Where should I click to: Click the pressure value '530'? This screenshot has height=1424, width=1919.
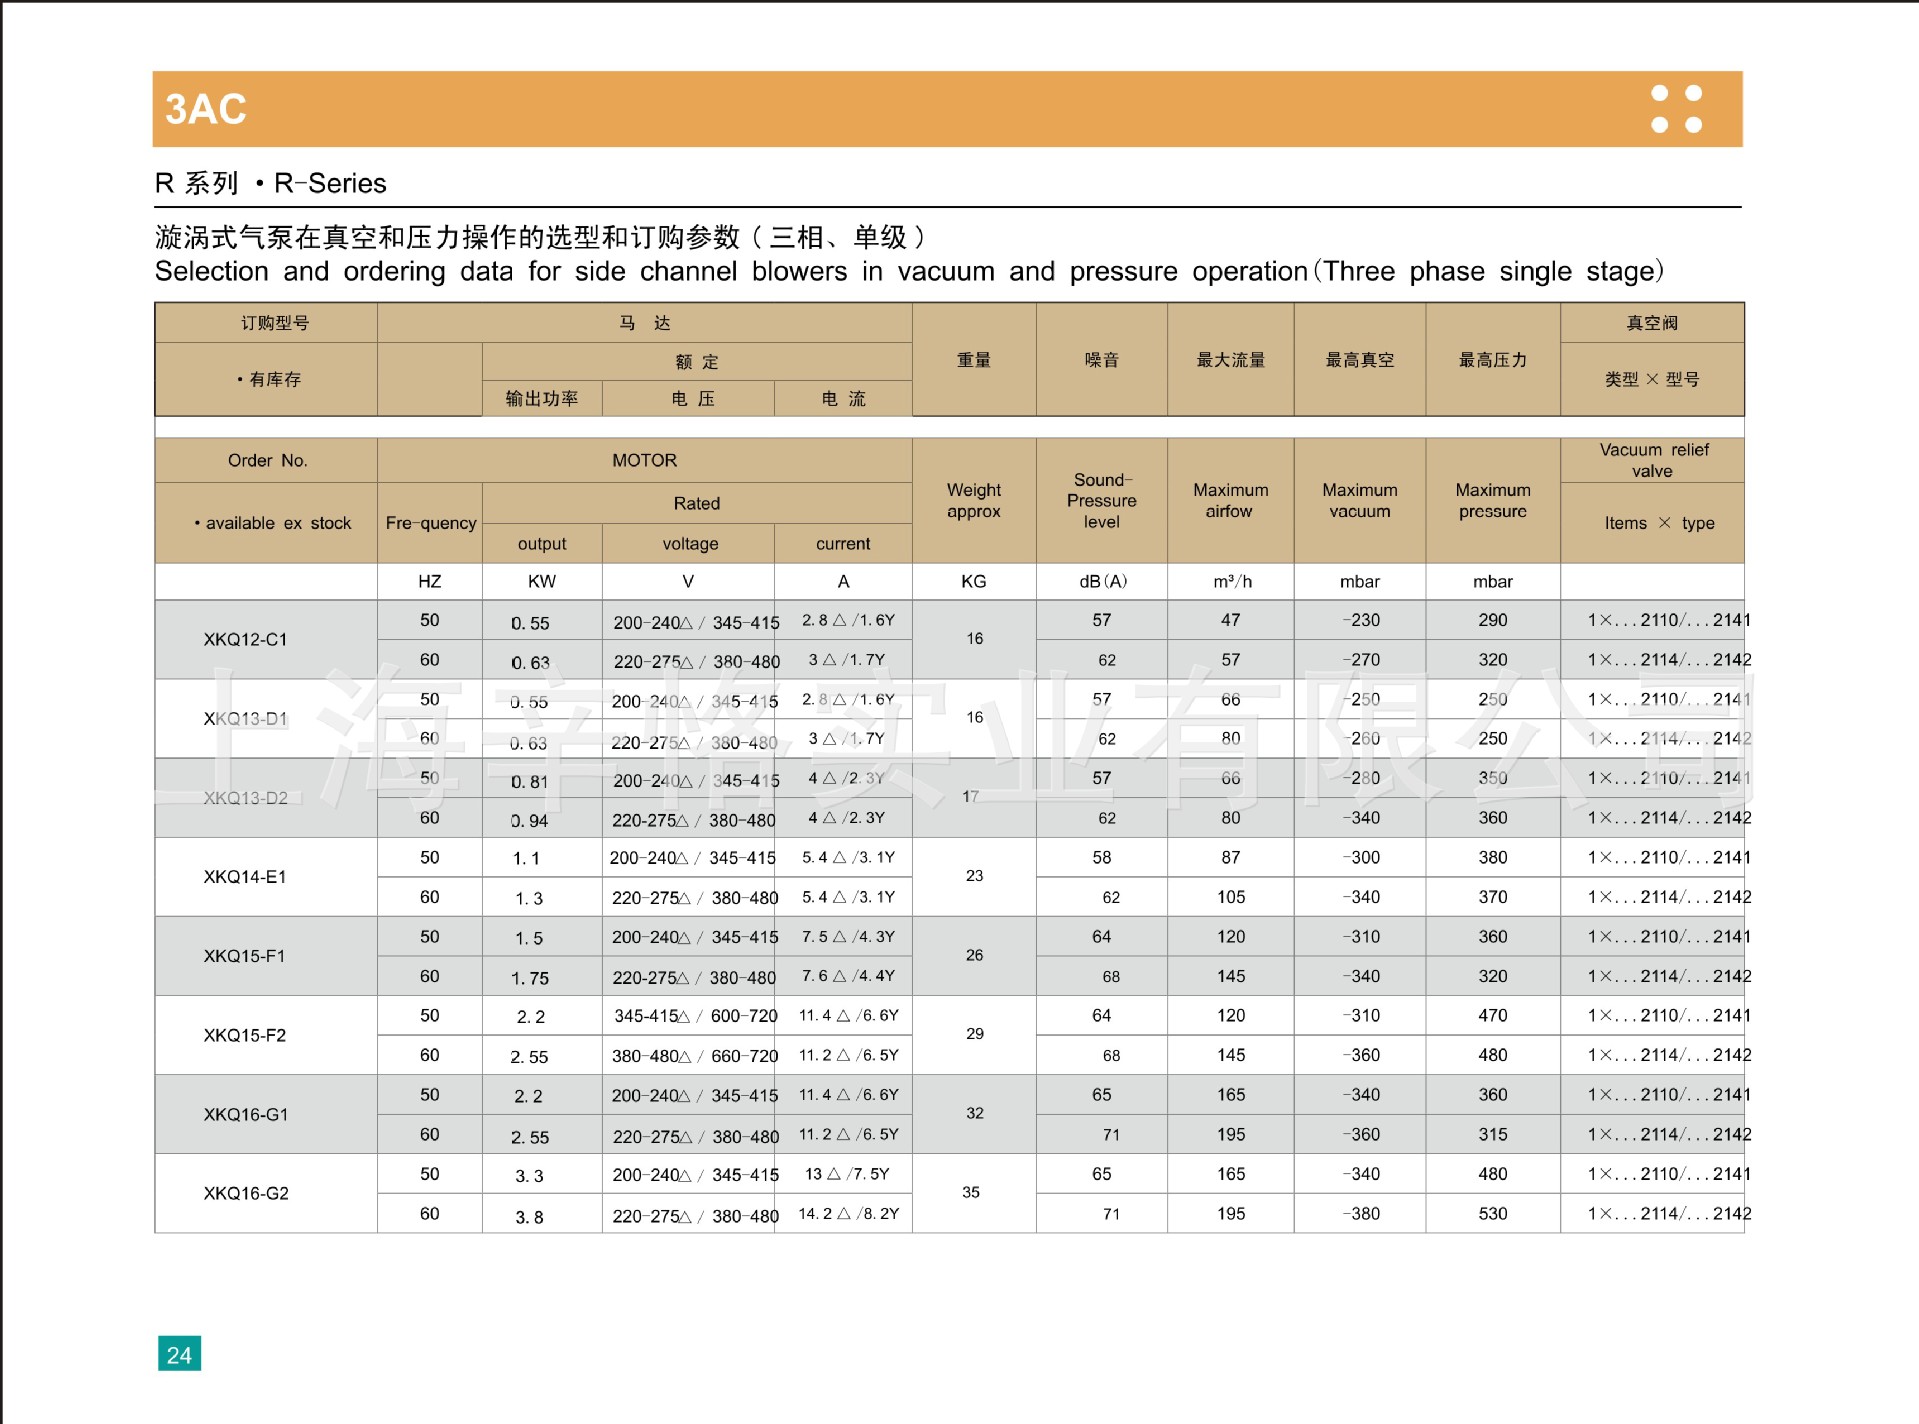(x=1493, y=1213)
